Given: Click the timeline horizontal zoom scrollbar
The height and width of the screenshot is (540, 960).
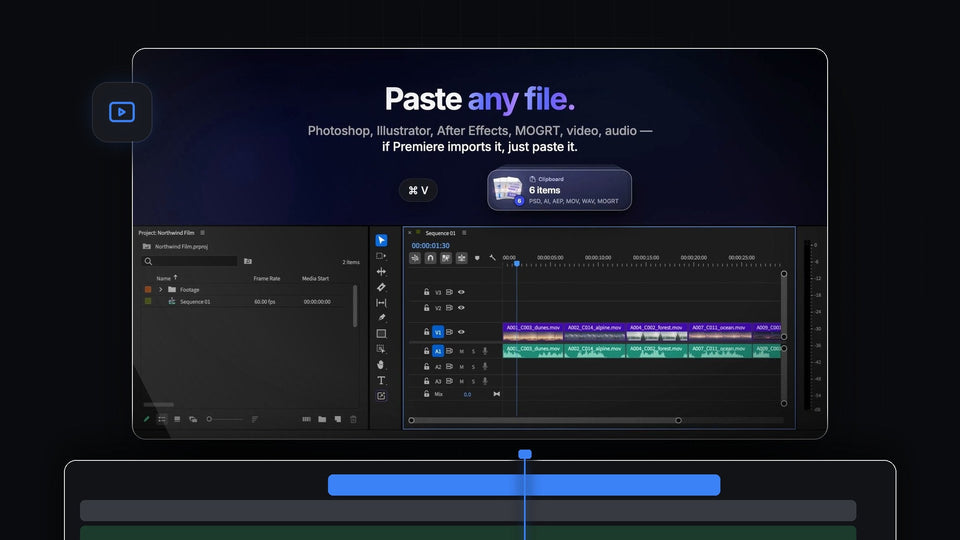Looking at the screenshot, I should (x=545, y=420).
